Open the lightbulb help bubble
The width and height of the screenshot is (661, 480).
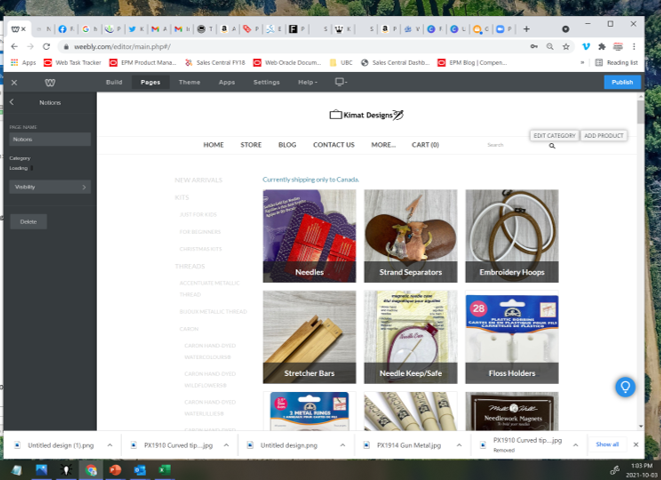pos(625,386)
